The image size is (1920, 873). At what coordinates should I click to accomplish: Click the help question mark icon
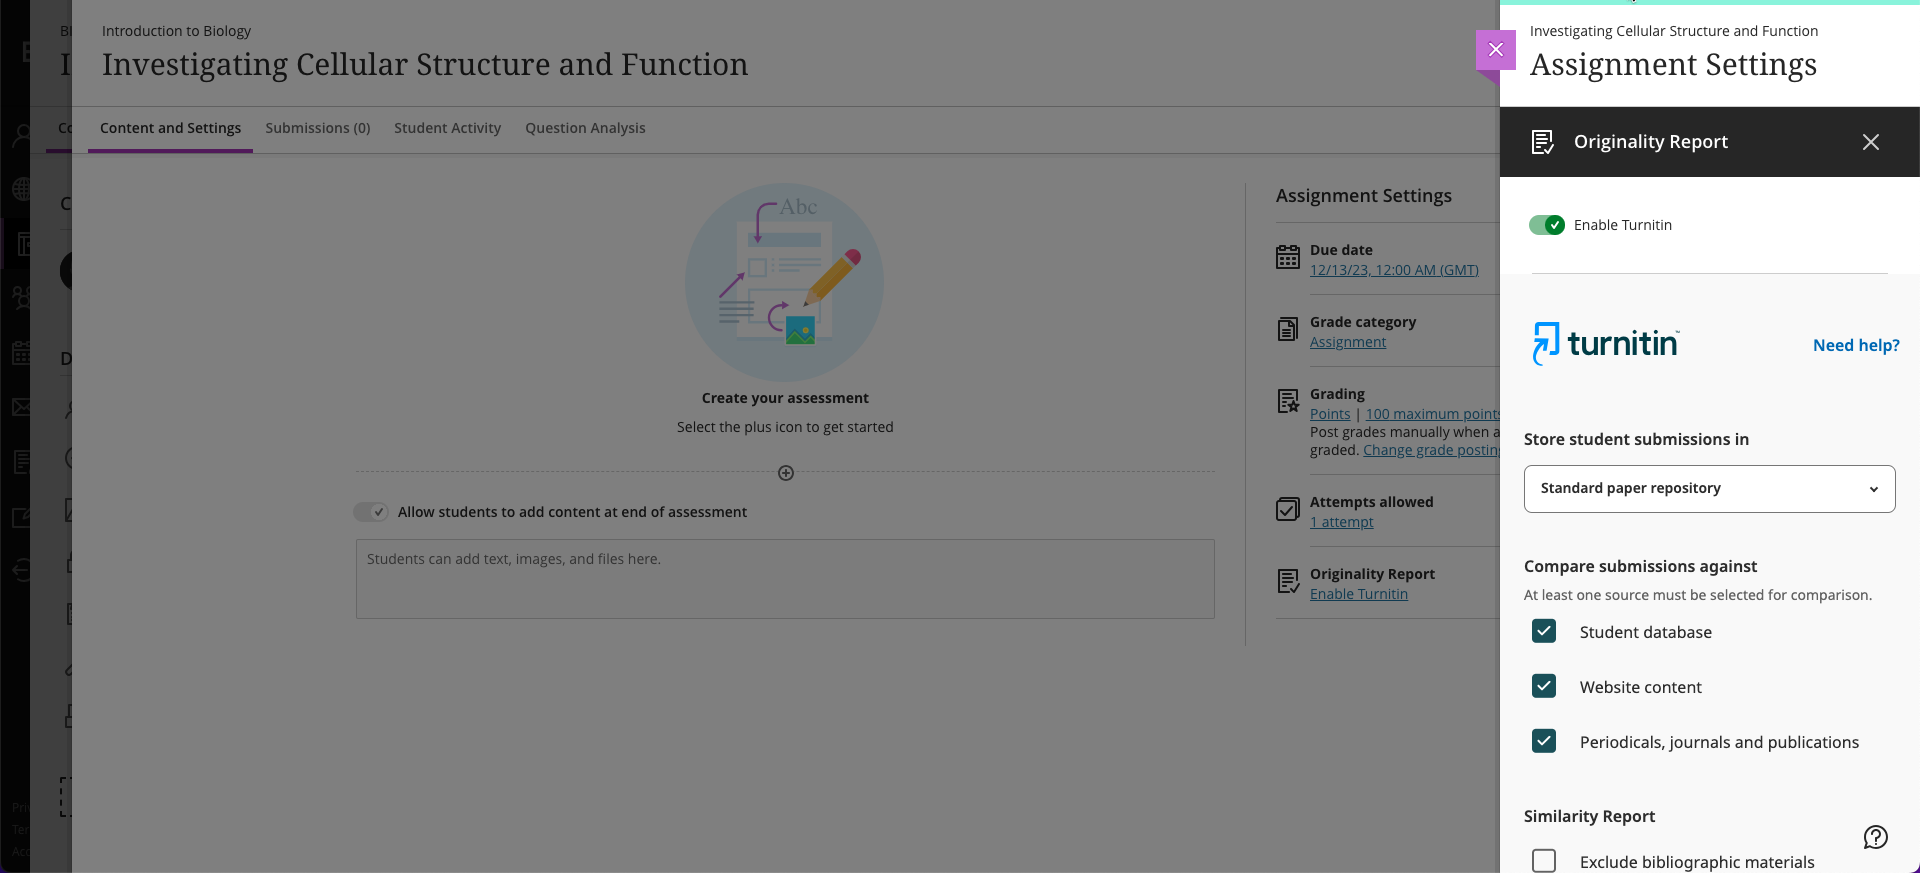(x=1875, y=837)
